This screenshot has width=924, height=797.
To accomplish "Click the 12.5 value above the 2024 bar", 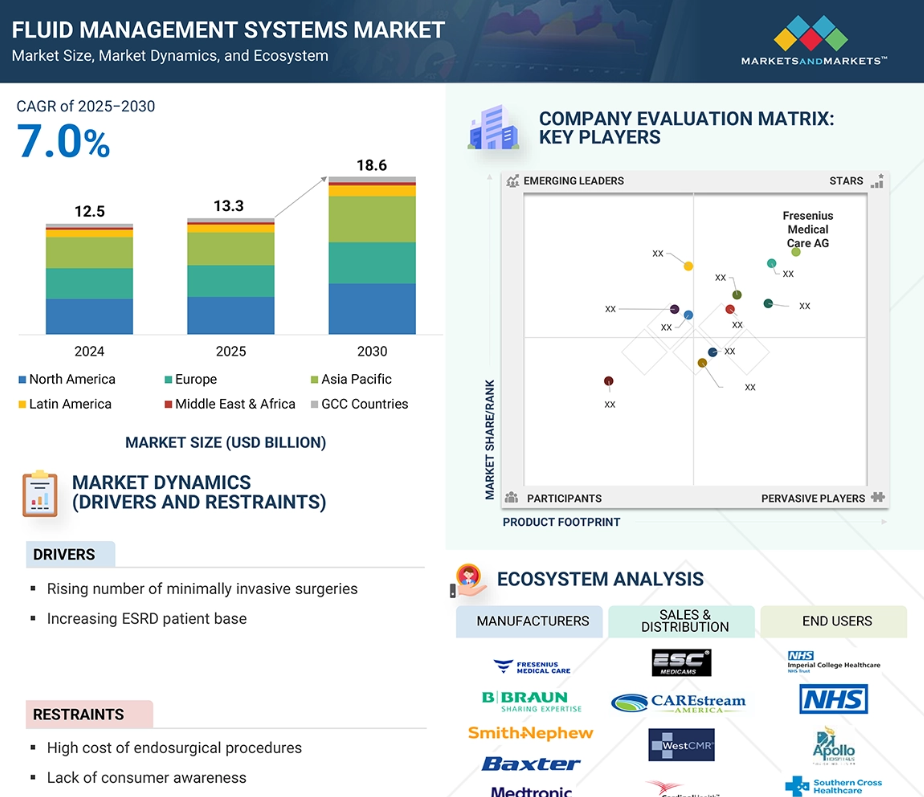I will tap(90, 212).
